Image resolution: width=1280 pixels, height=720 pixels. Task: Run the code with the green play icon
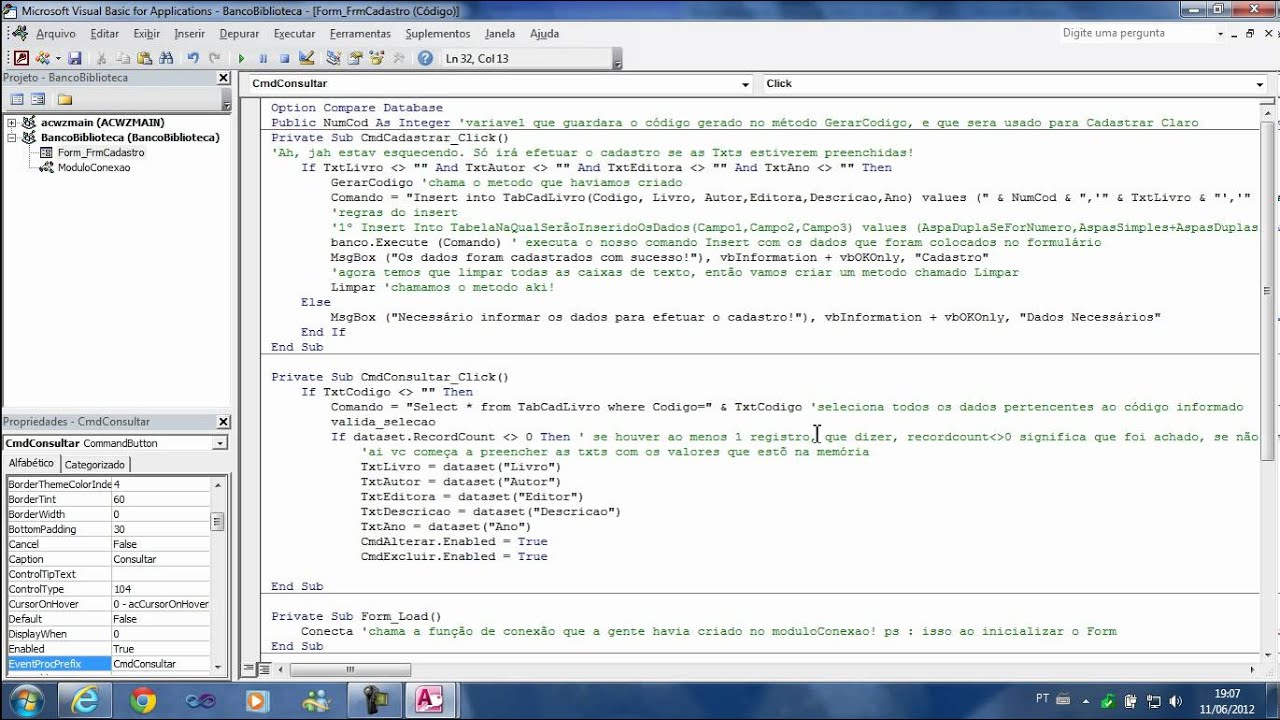point(241,59)
